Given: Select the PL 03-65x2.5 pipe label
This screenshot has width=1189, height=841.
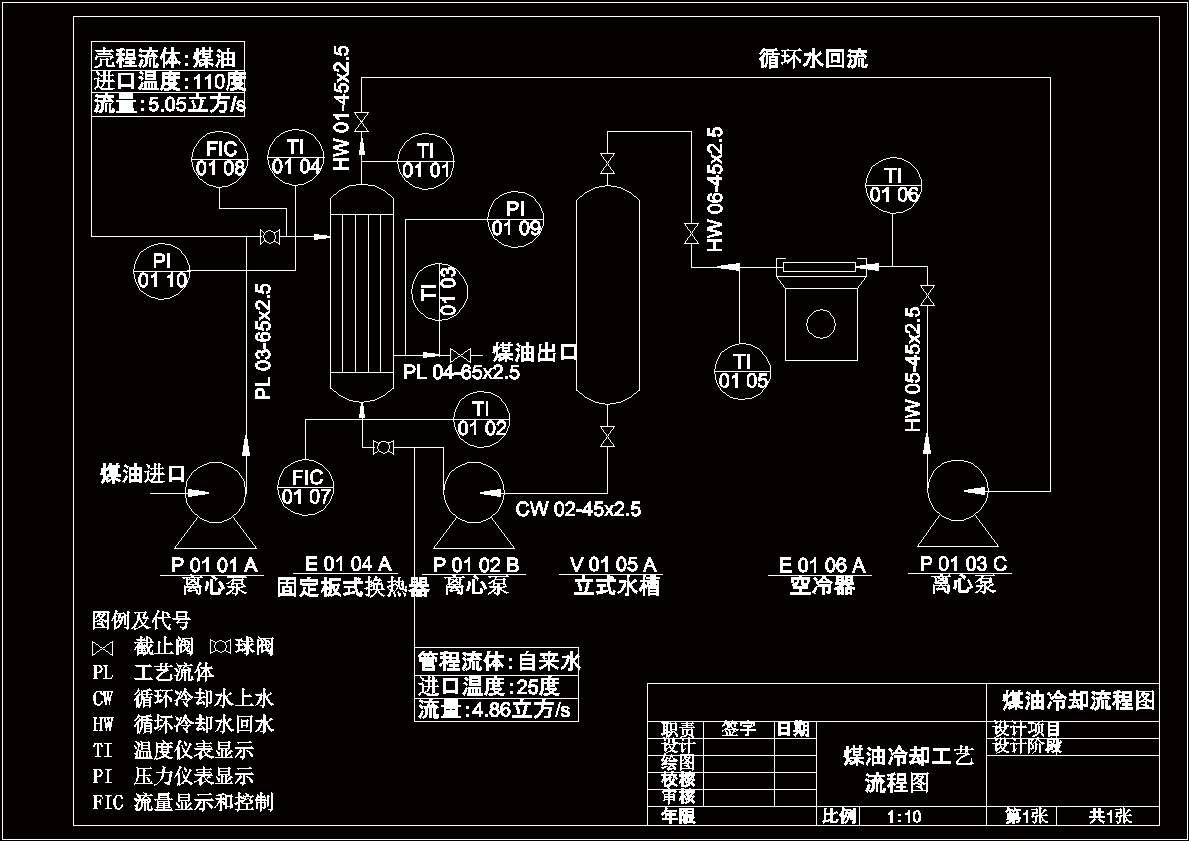Looking at the screenshot, I should [x=262, y=341].
